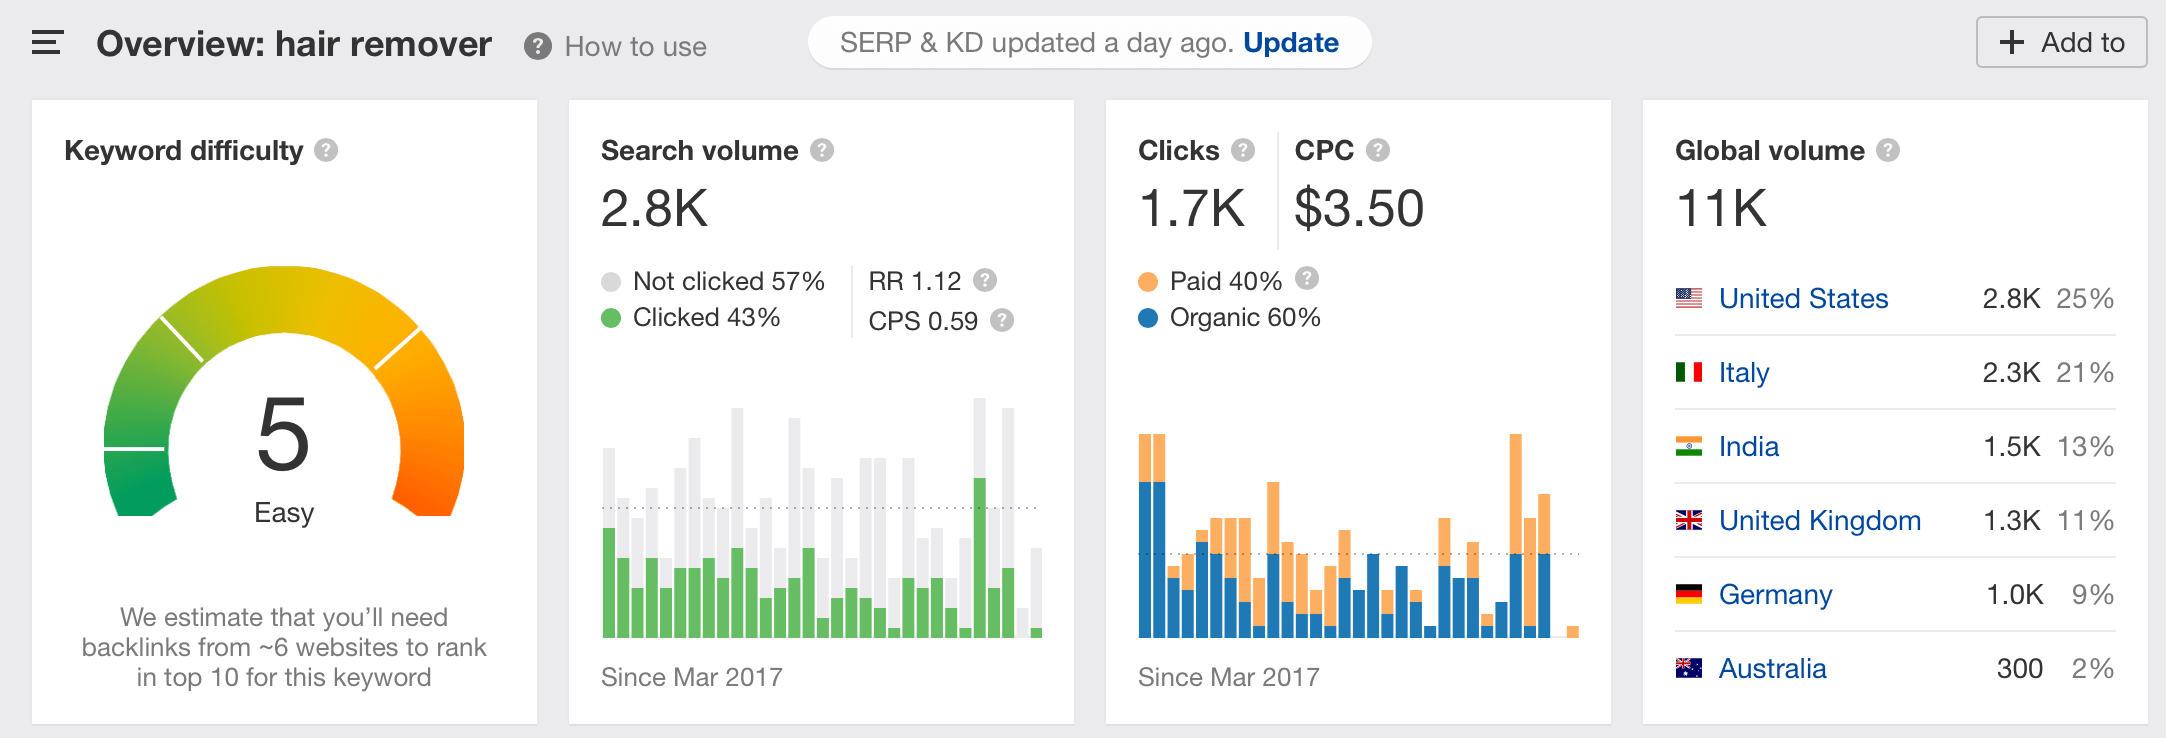Screen dimensions: 2166x738
Task: Open the Australia country link
Action: point(1772,668)
